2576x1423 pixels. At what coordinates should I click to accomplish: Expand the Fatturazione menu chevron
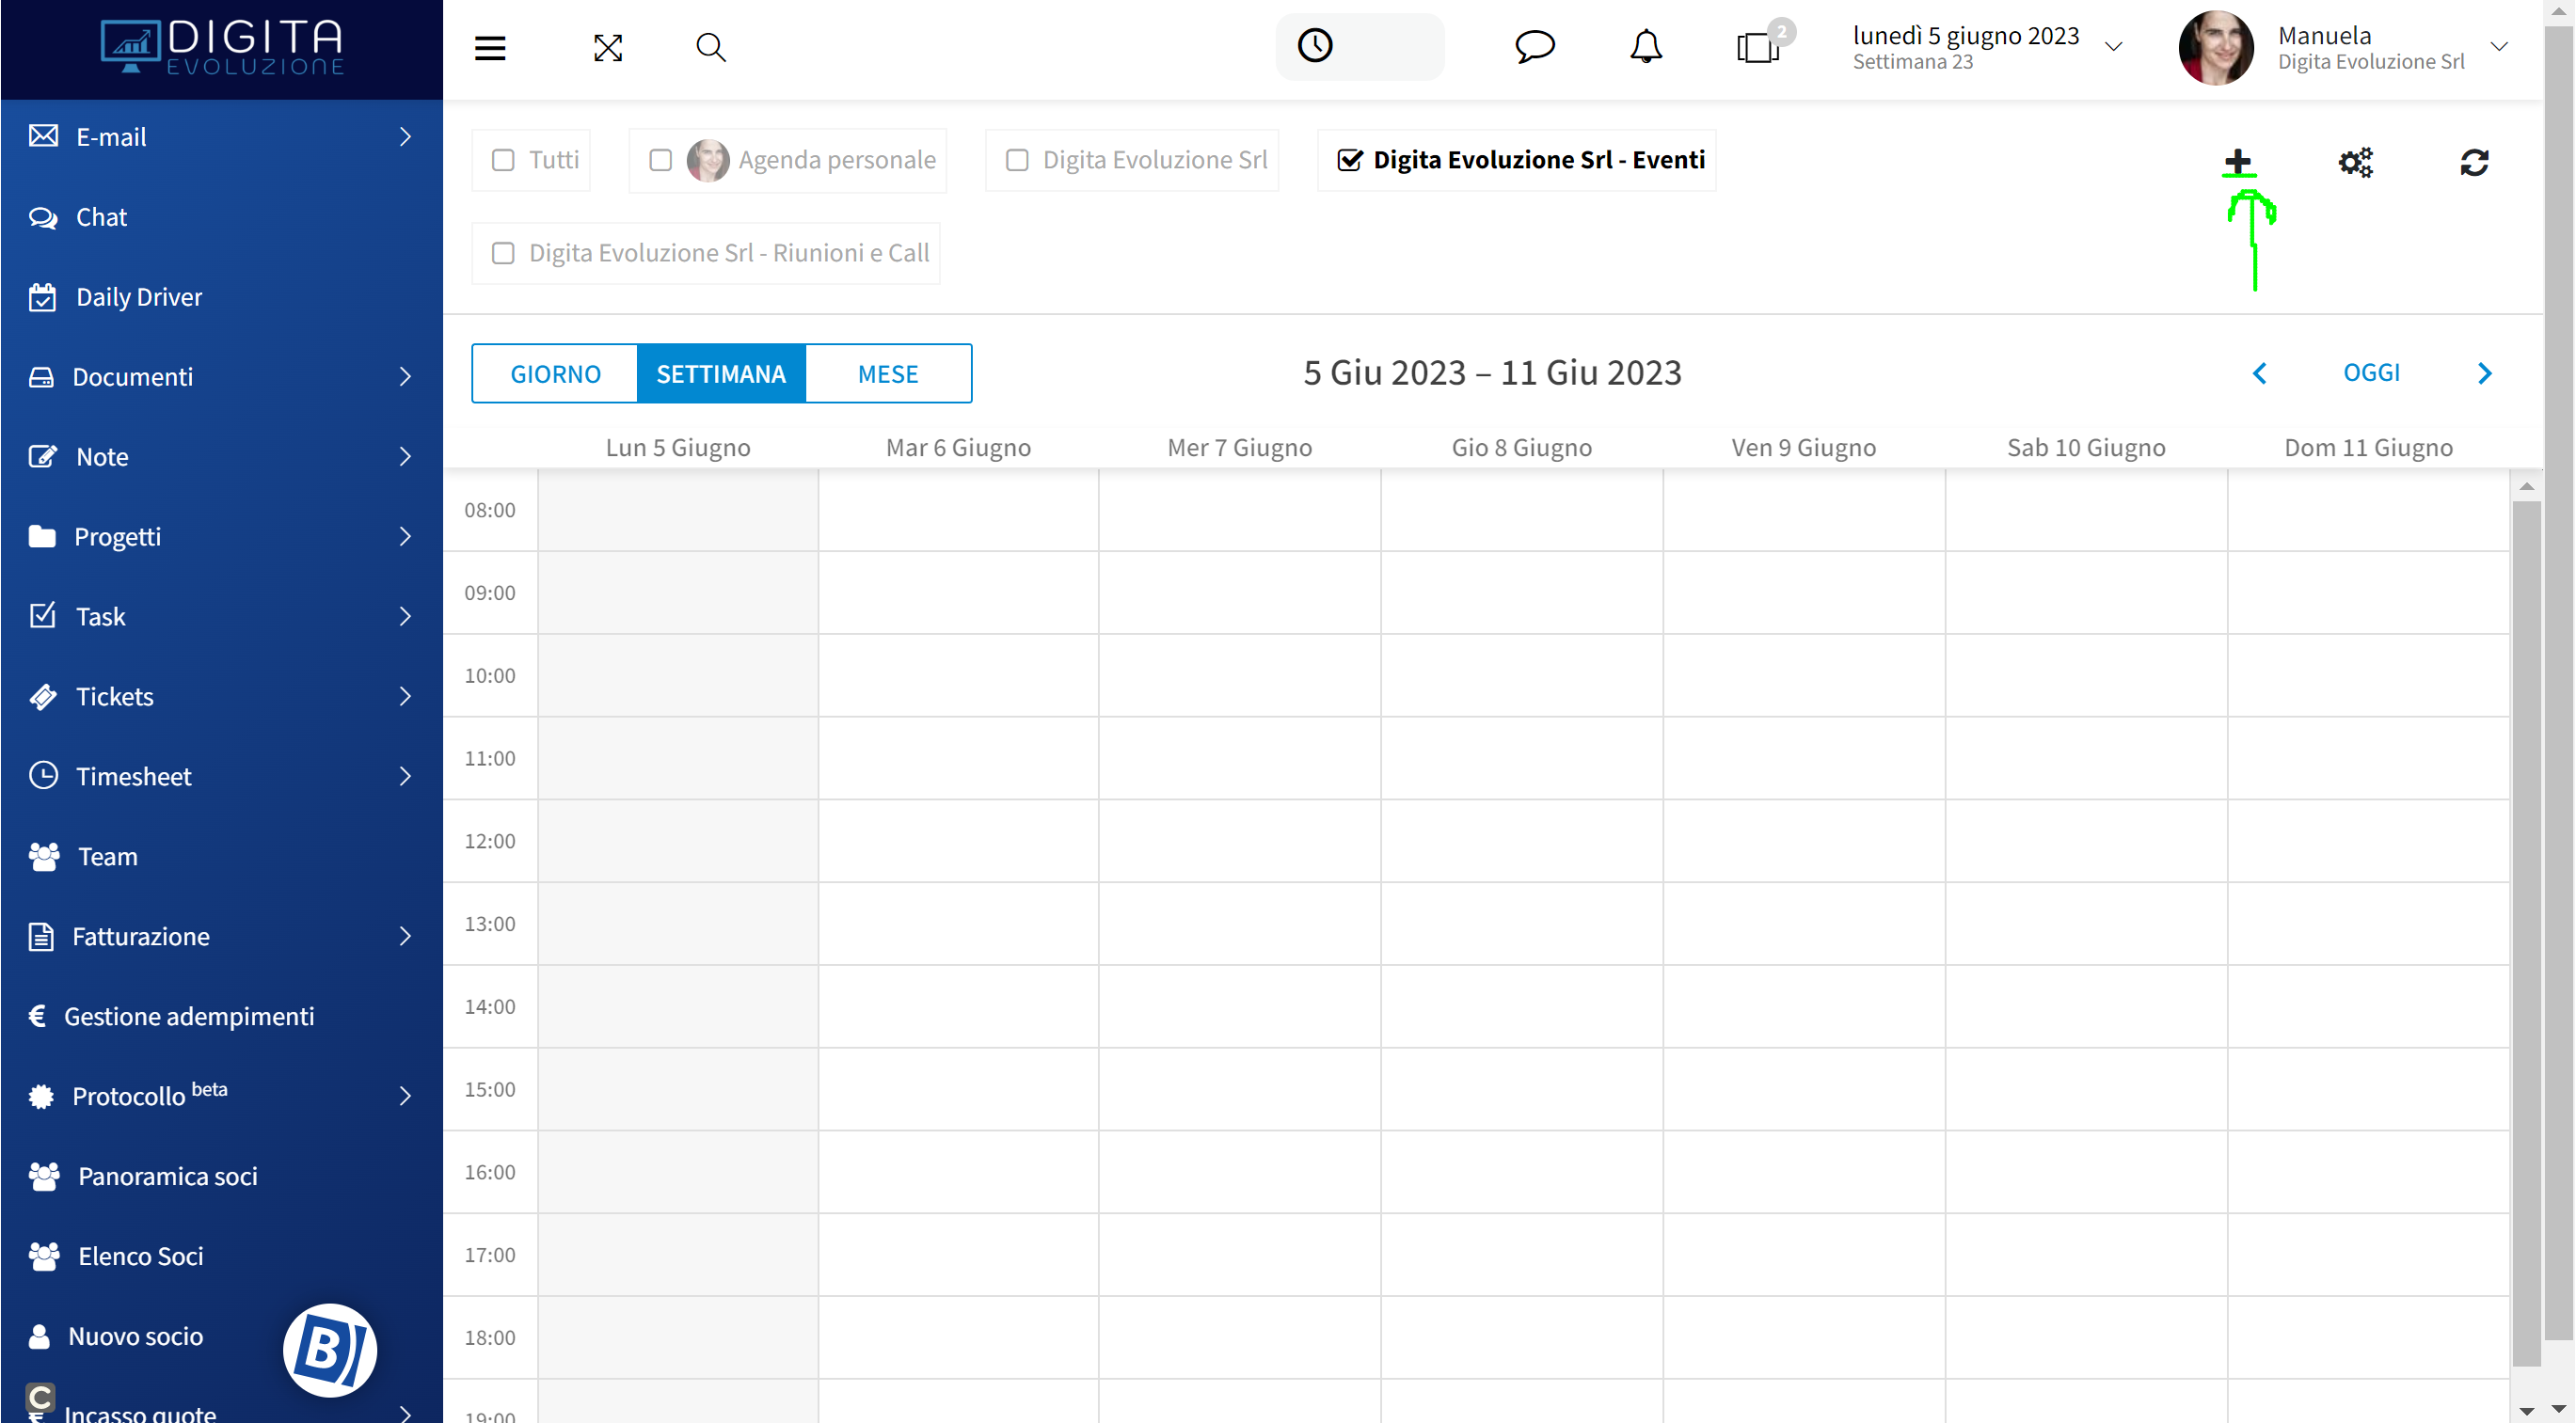coord(405,936)
